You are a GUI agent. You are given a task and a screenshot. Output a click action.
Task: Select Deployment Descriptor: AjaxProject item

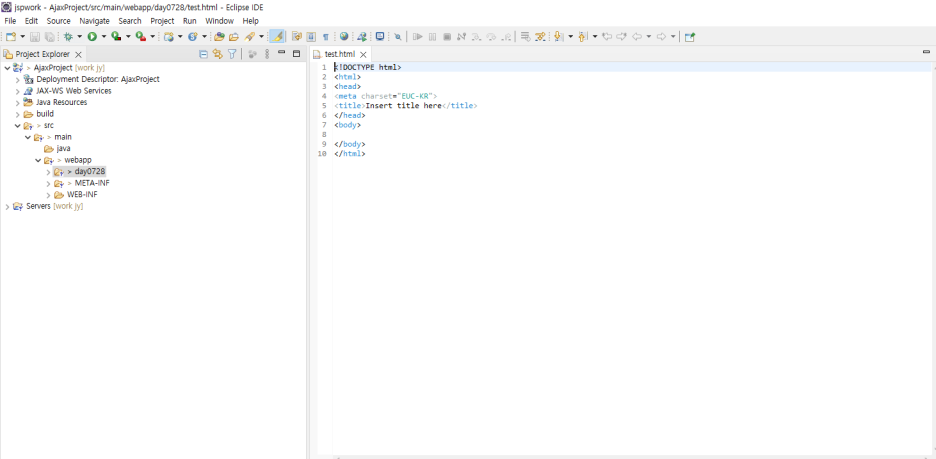(97, 79)
